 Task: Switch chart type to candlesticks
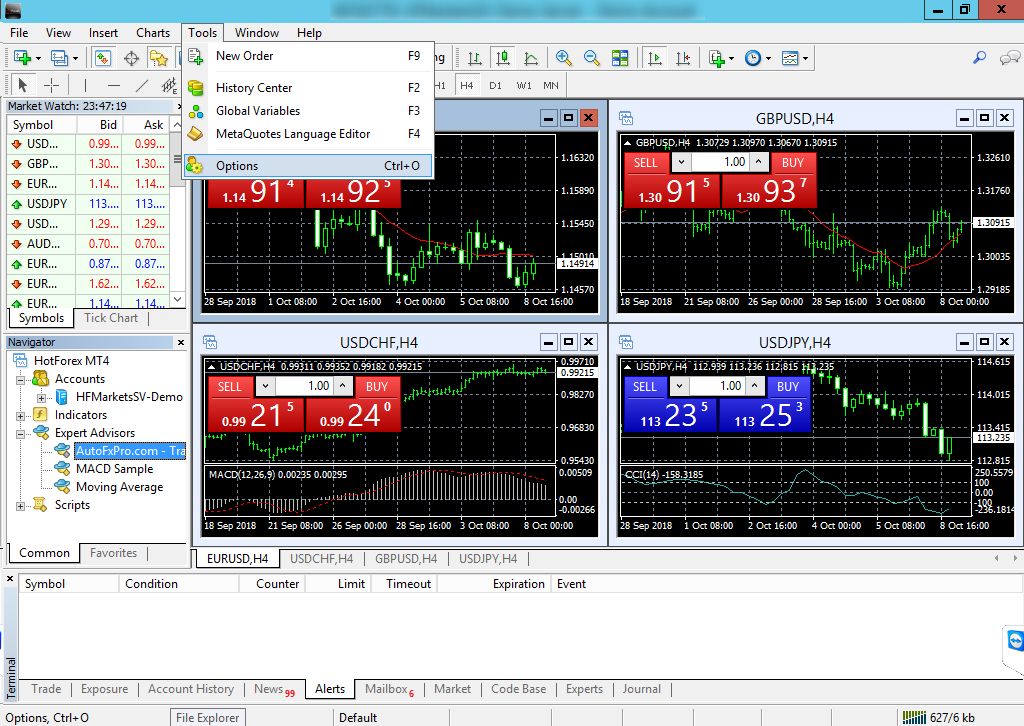pos(502,58)
